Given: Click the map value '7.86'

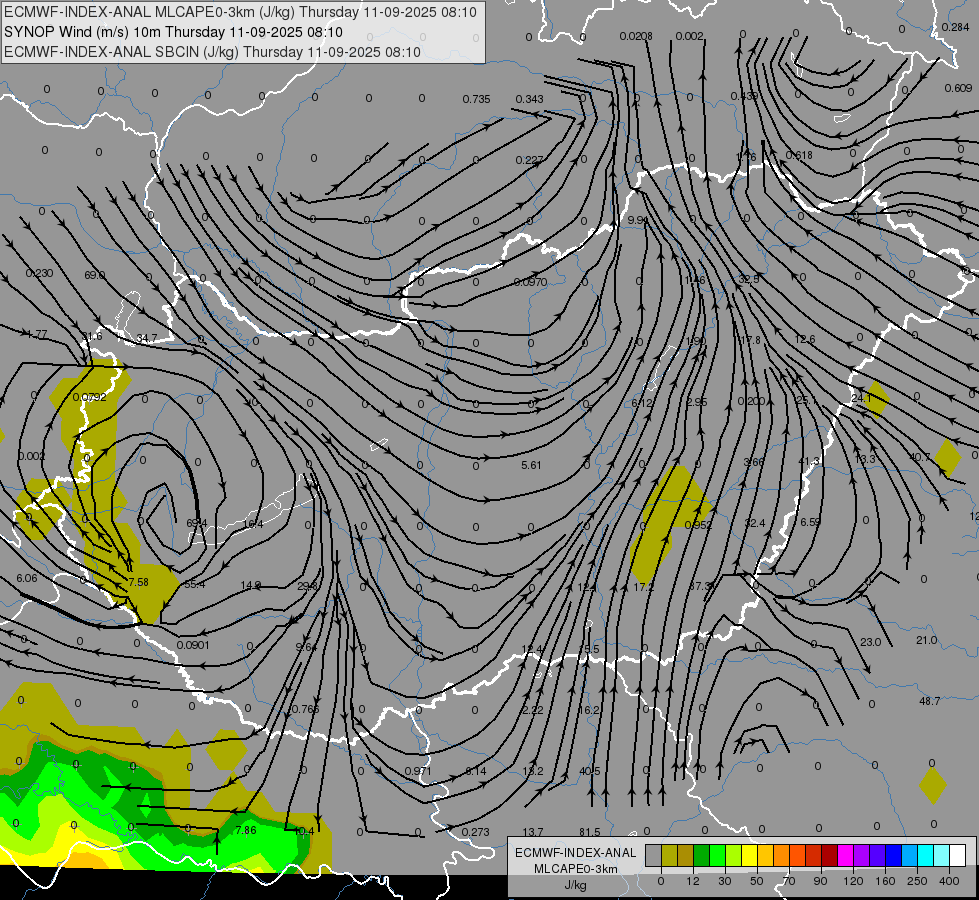Looking at the screenshot, I should (x=246, y=830).
